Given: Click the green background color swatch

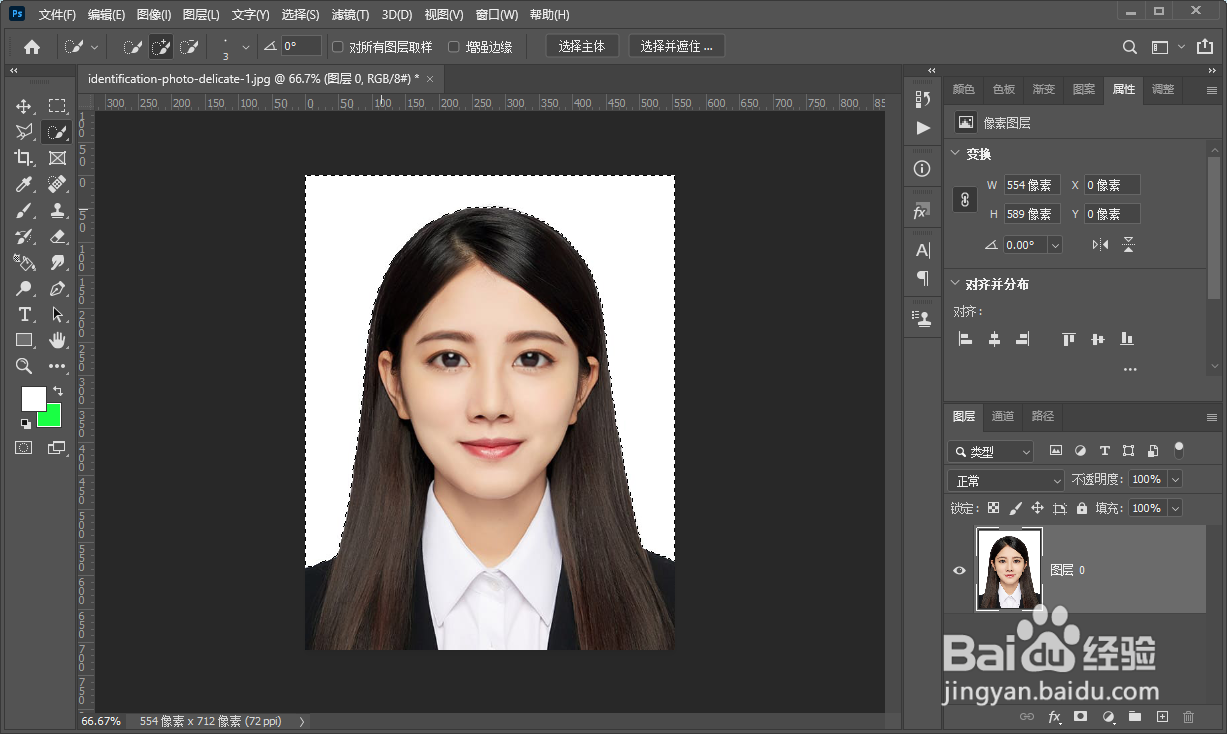Looking at the screenshot, I should click(51, 416).
